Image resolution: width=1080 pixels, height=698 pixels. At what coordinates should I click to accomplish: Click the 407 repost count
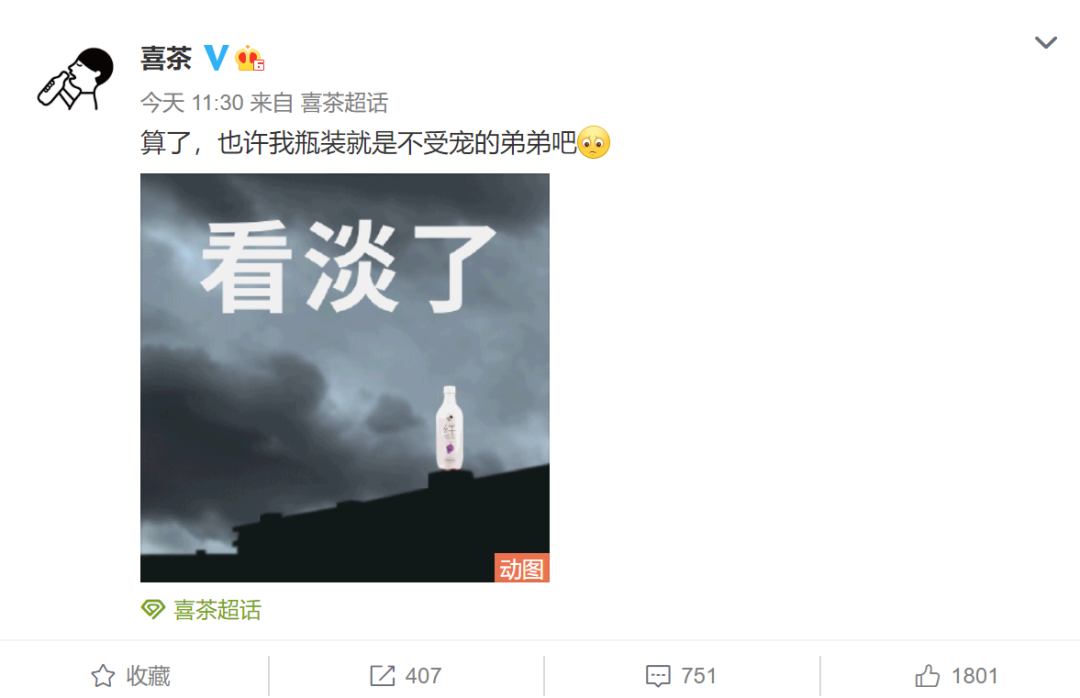(x=424, y=676)
